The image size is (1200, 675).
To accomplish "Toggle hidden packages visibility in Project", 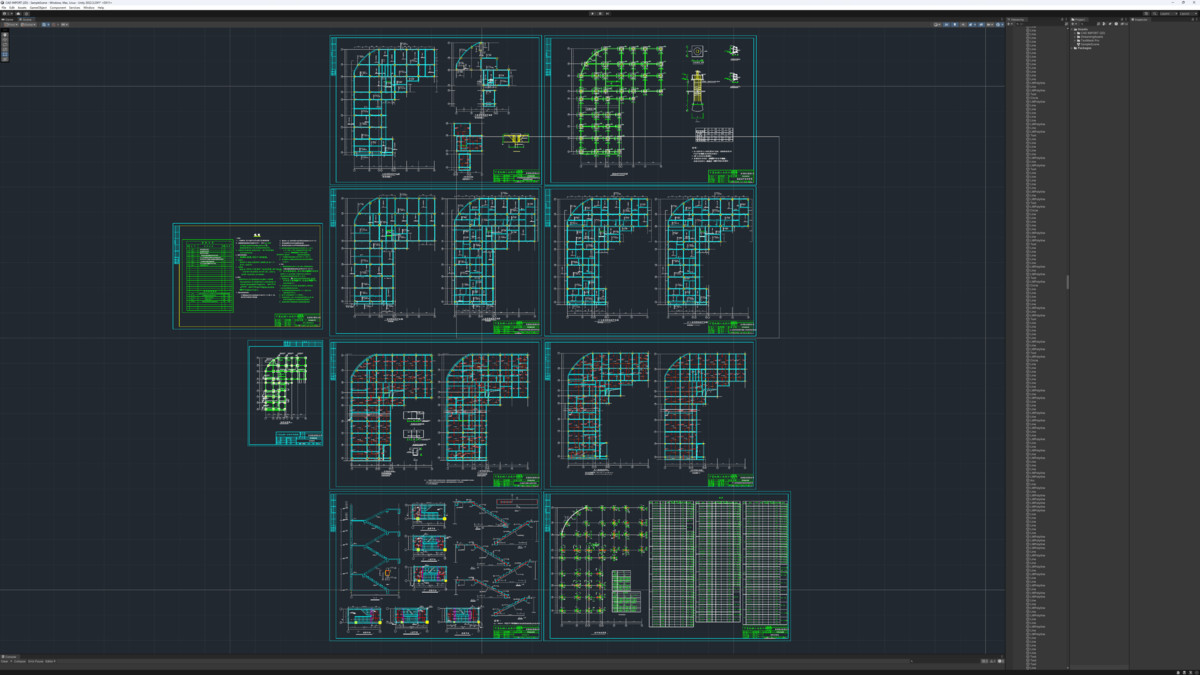I will 1124,24.
